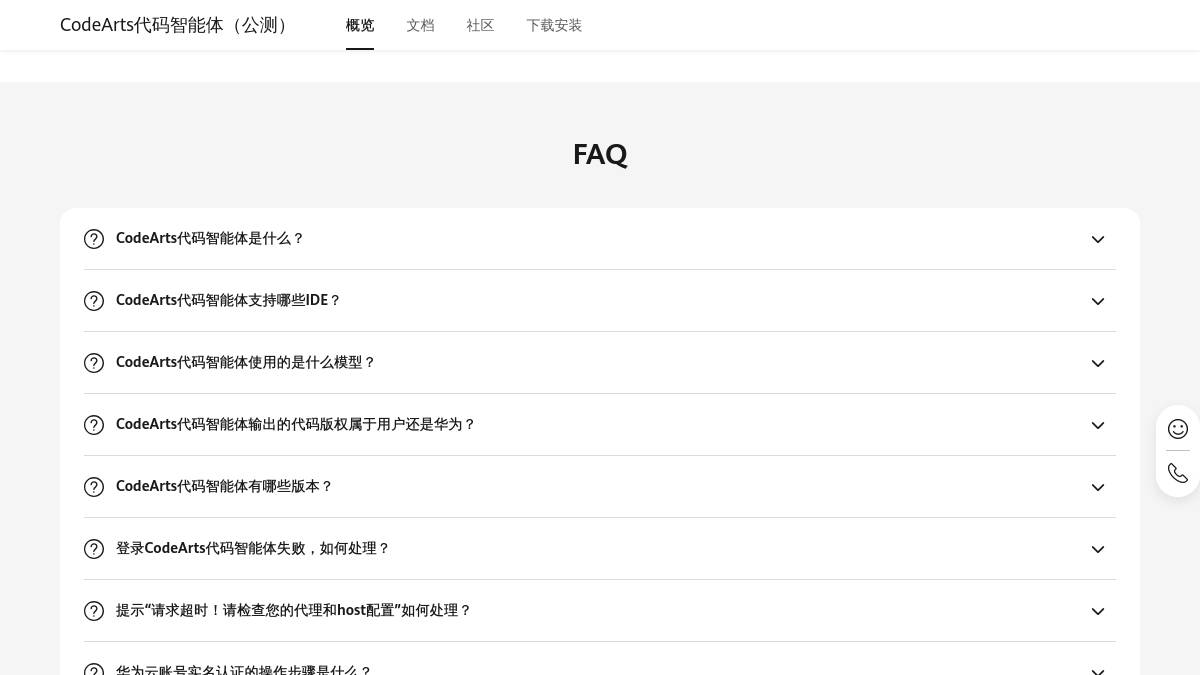
Task: Open the smiley feedback icon
Action: pyautogui.click(x=1178, y=429)
